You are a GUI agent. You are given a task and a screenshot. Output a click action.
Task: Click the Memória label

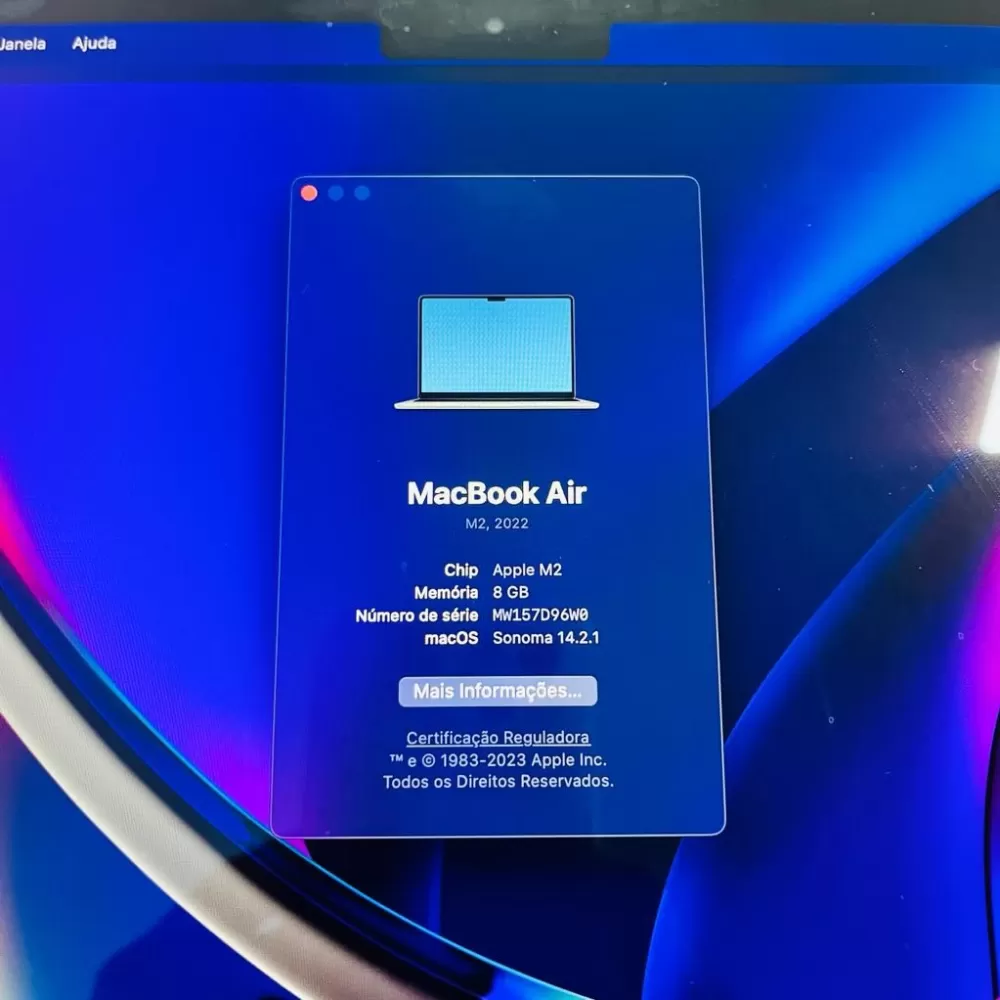pyautogui.click(x=446, y=593)
